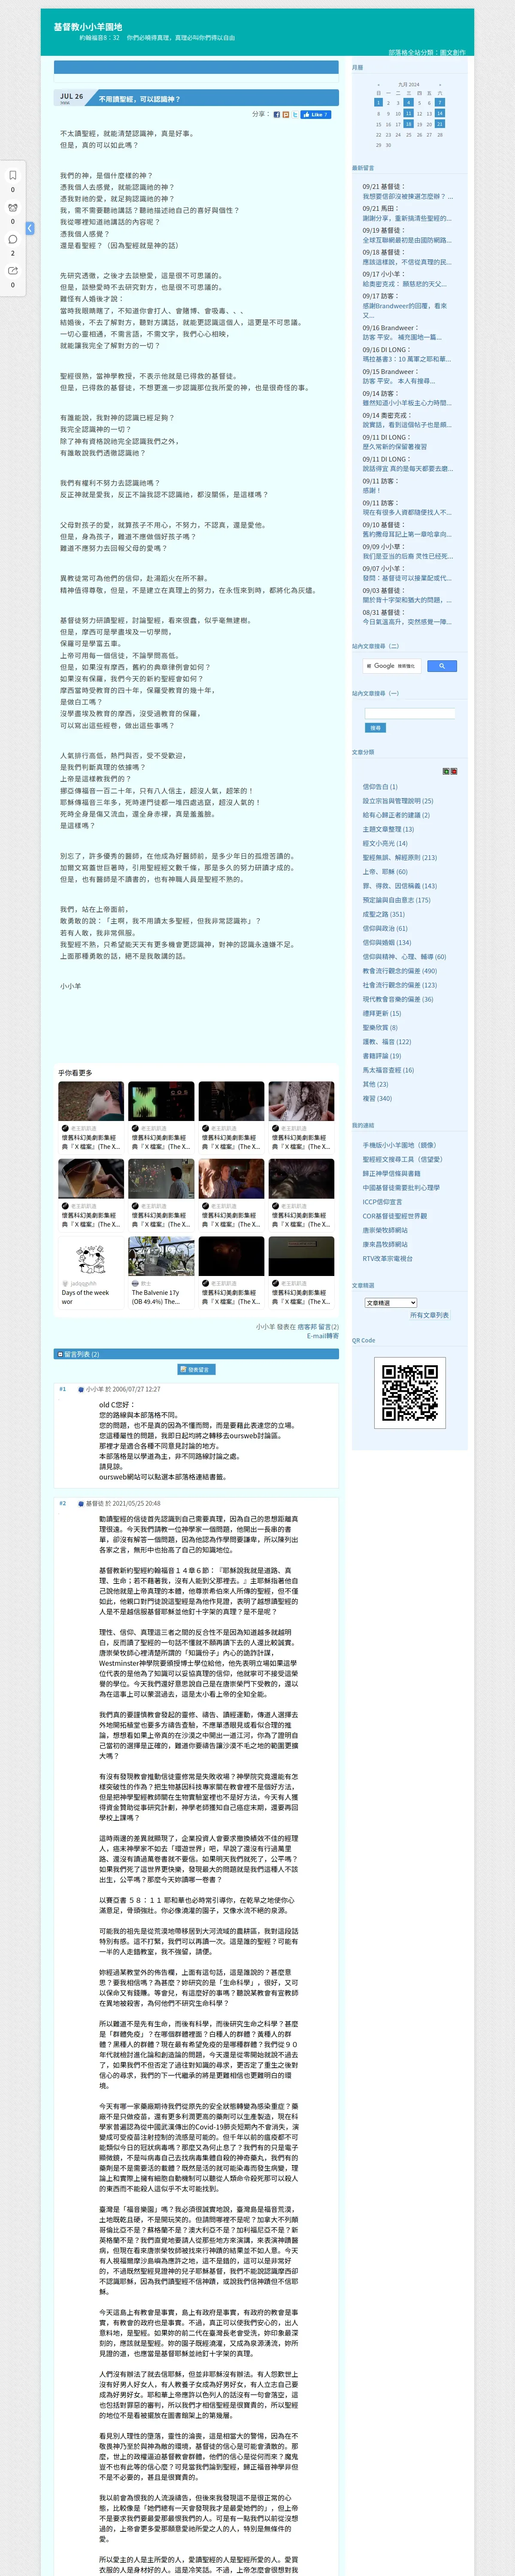Go to previous month in calendar
The width and height of the screenshot is (515, 2576).
click(378, 85)
